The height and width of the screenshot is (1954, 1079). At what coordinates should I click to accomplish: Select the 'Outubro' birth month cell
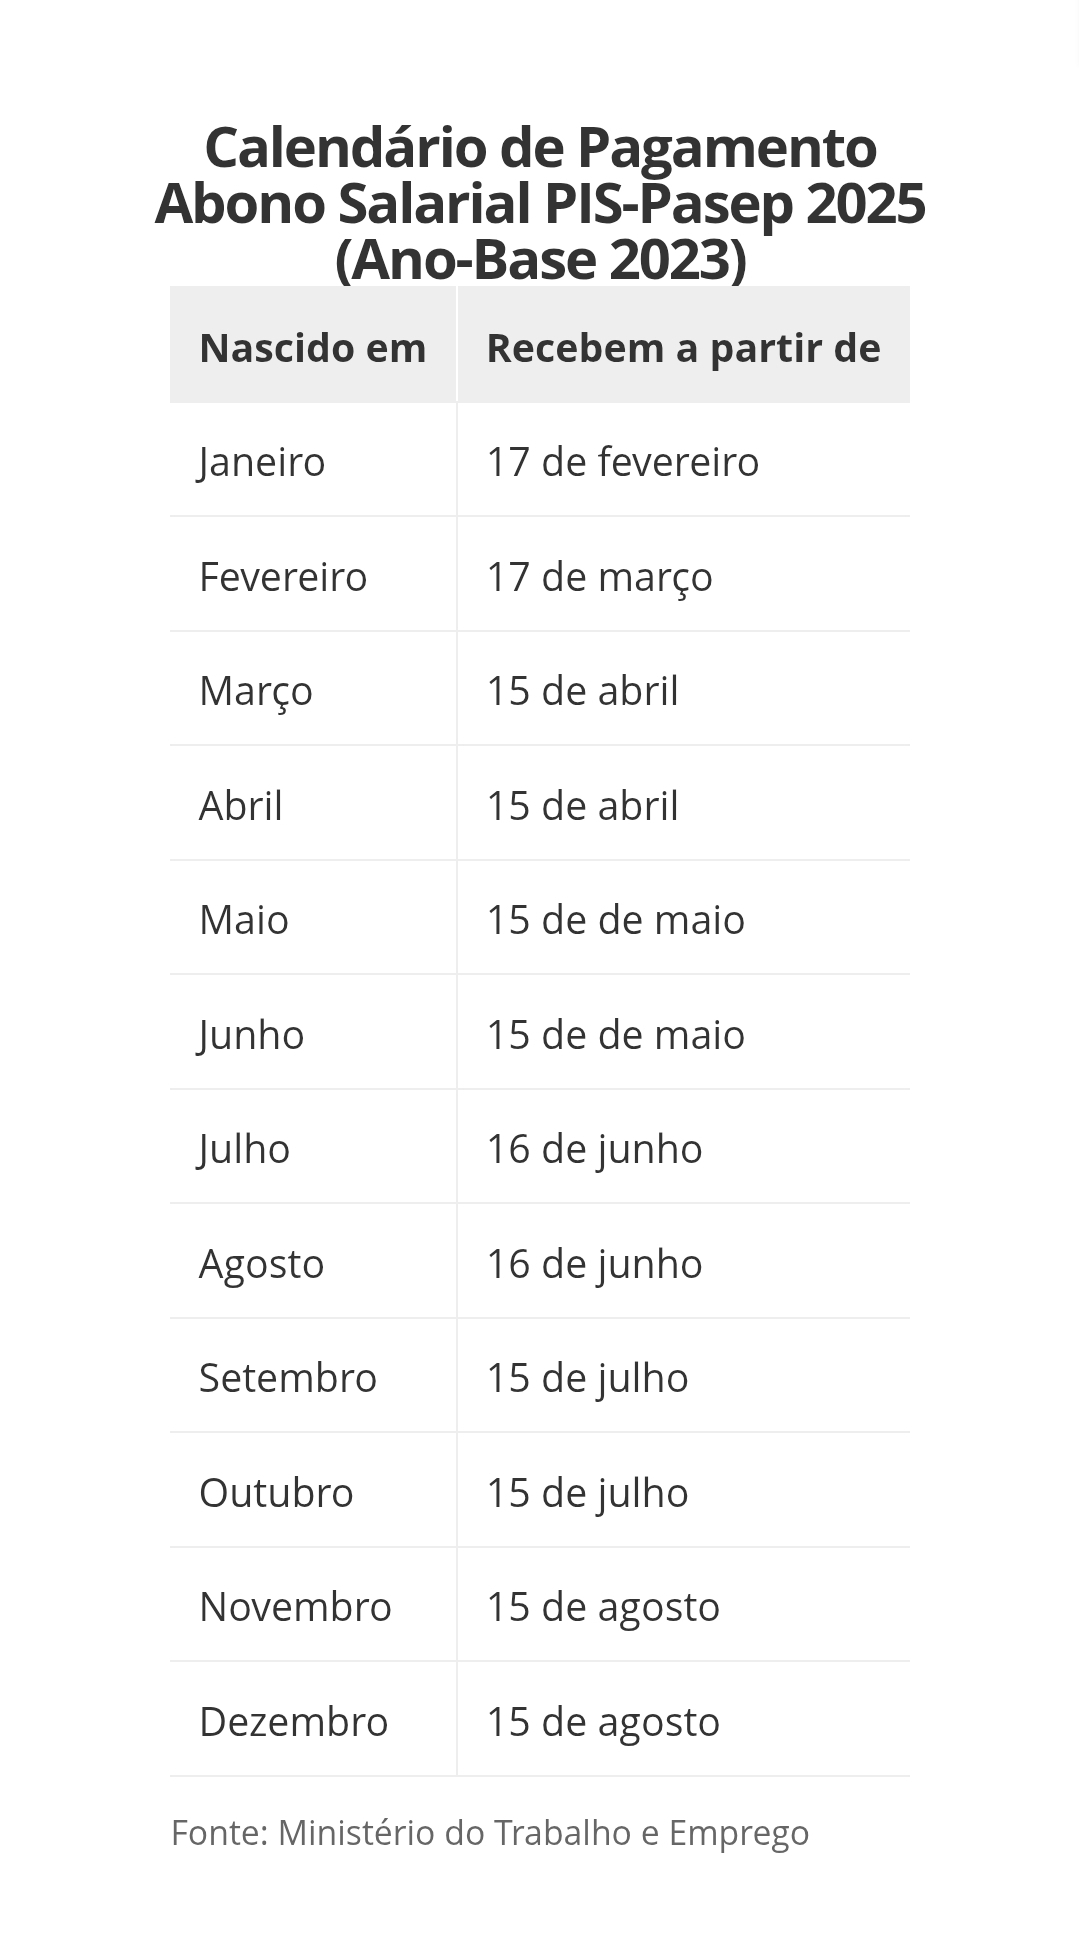[276, 1493]
